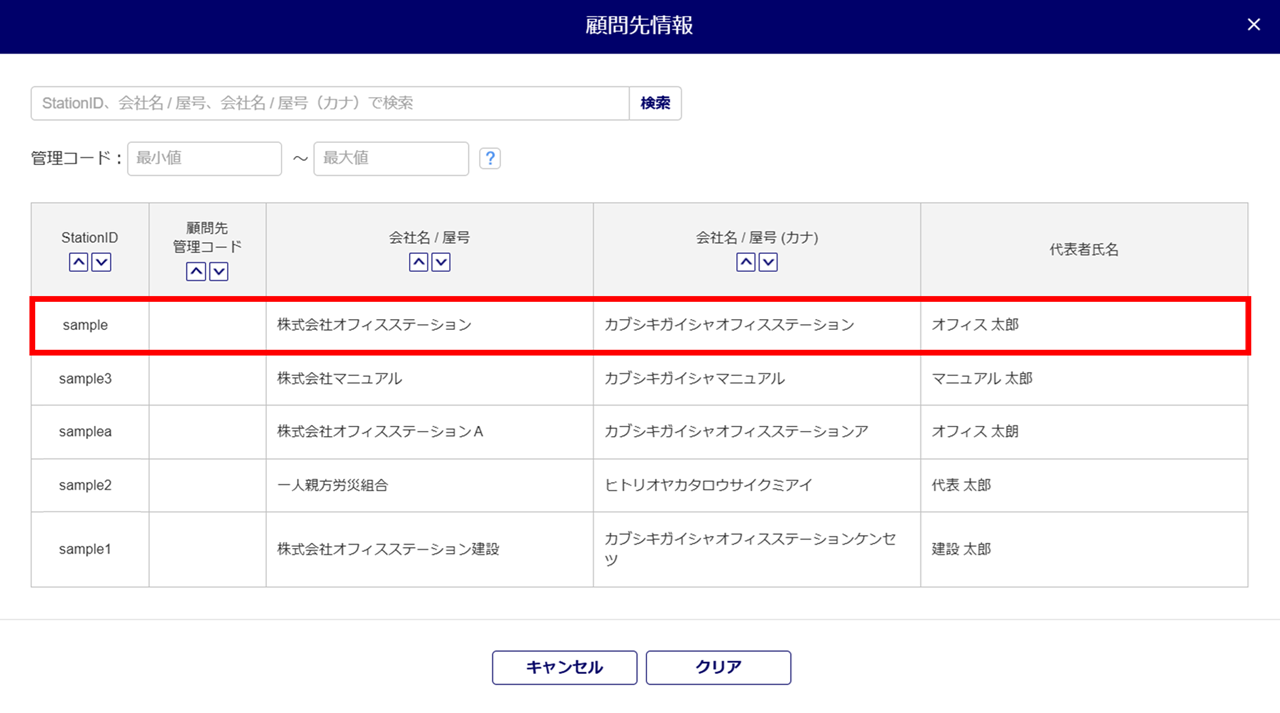Close the 顧問先情報 dialog

1254,25
